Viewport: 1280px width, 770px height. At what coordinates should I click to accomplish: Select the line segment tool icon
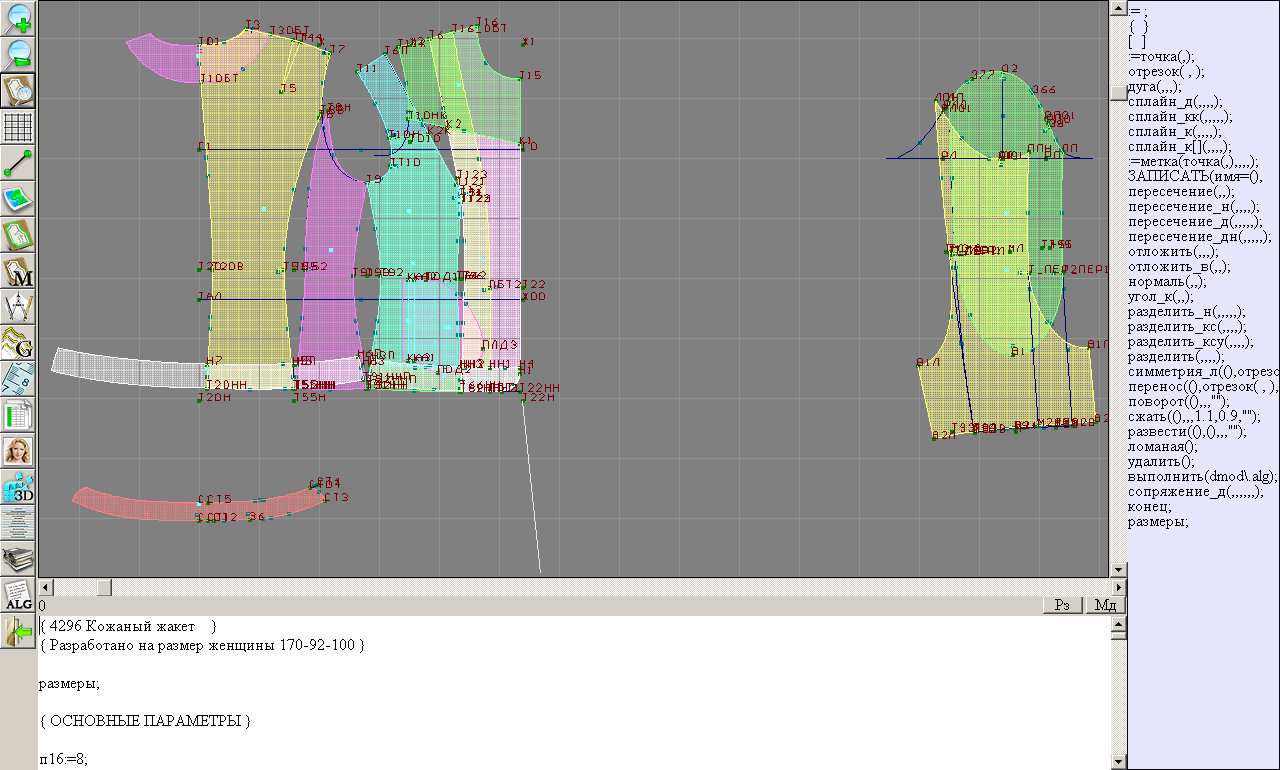(18, 163)
